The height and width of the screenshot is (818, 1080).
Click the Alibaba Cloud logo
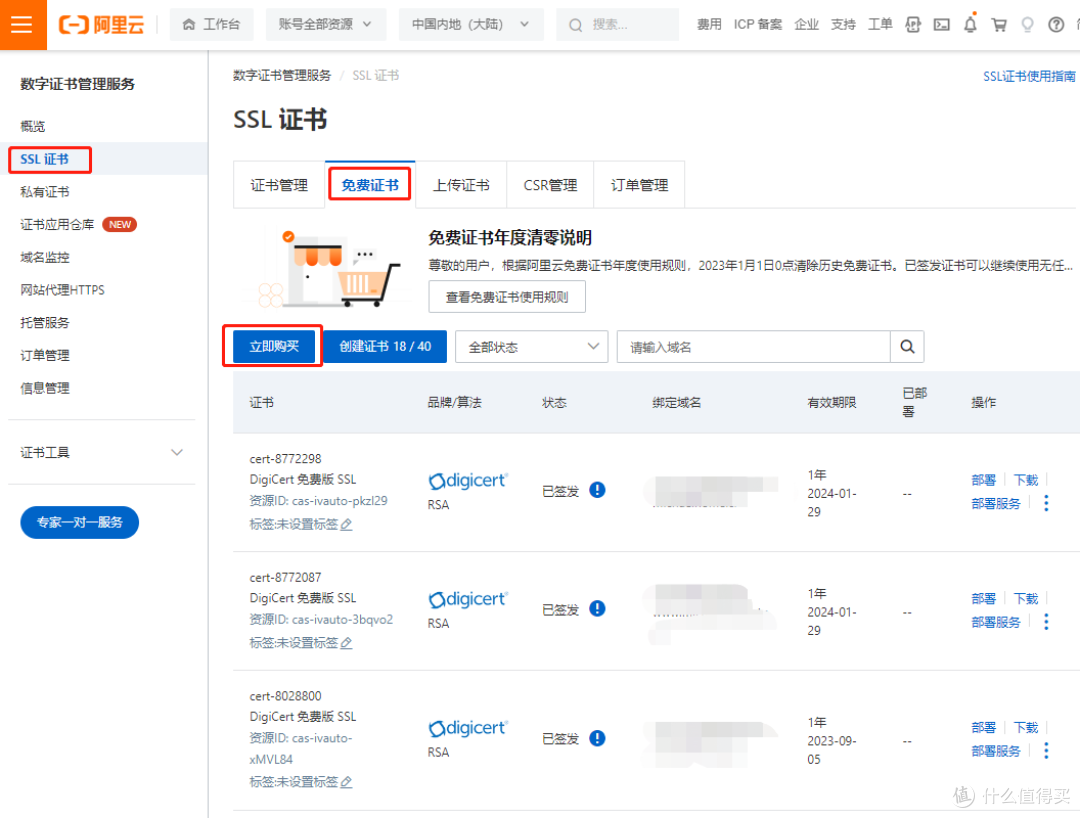102,25
